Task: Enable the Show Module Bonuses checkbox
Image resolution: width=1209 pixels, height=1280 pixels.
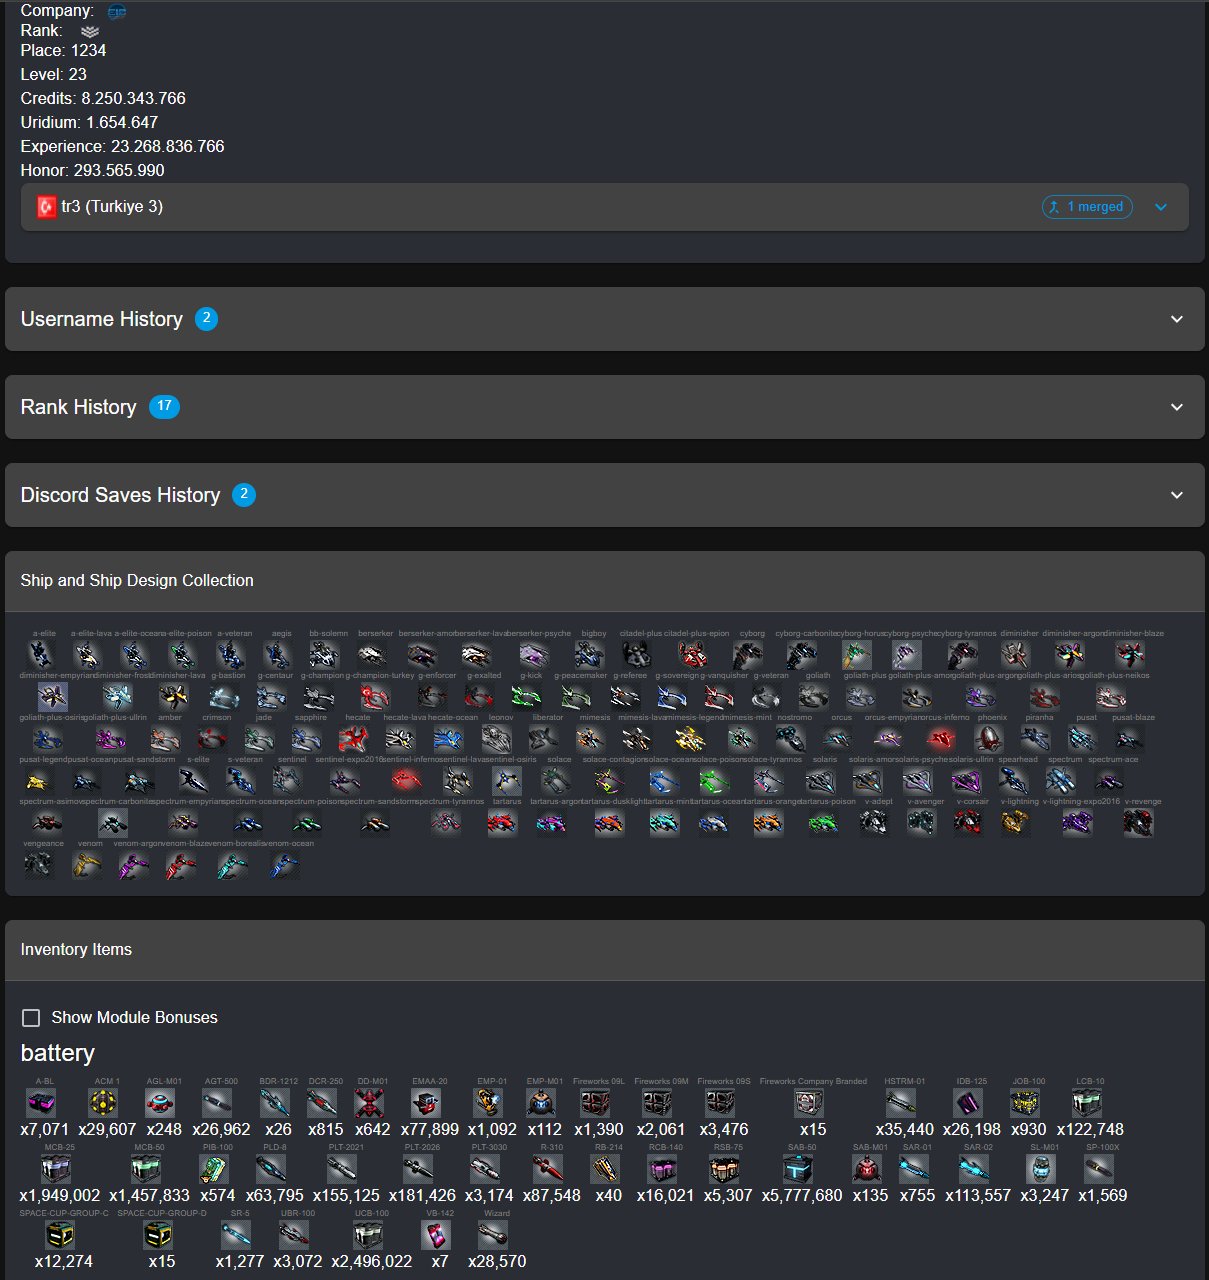Action: coord(31,1017)
